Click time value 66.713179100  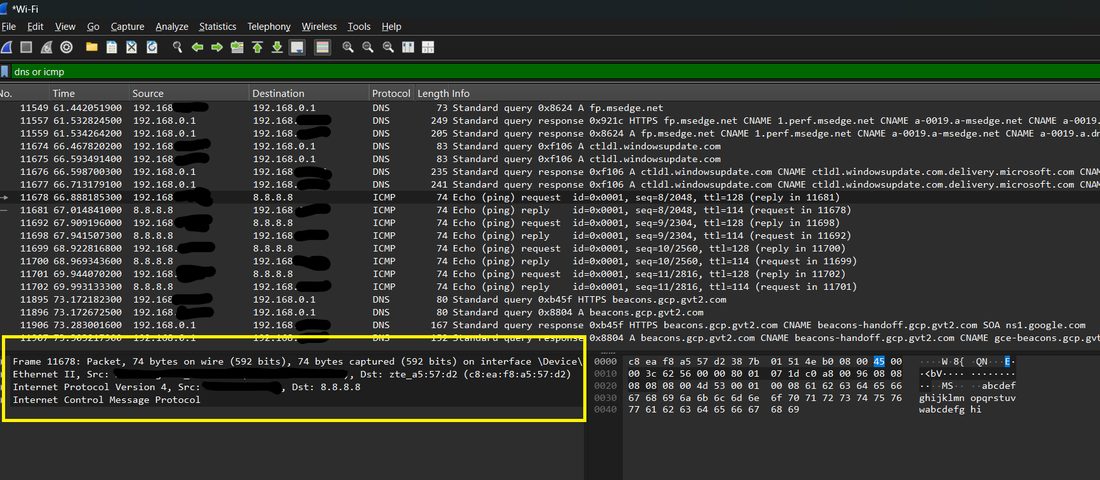[x=88, y=185]
